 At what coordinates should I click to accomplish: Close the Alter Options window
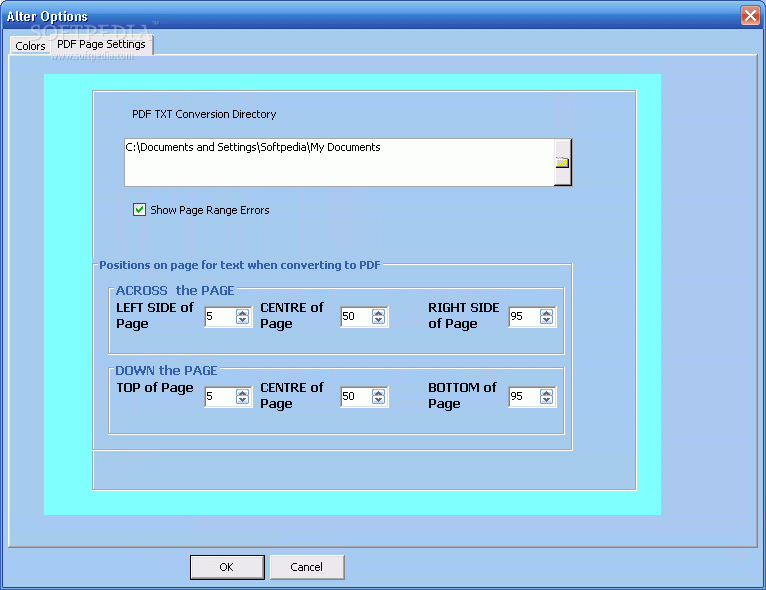click(x=750, y=15)
